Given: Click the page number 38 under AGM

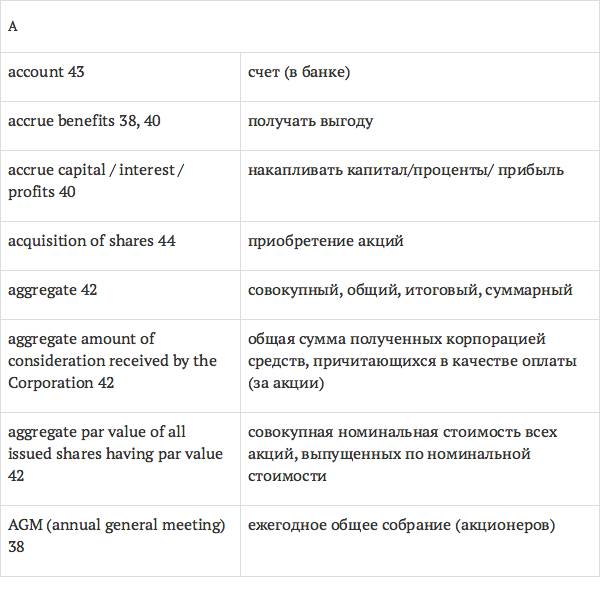Looking at the screenshot, I should click(x=16, y=547).
